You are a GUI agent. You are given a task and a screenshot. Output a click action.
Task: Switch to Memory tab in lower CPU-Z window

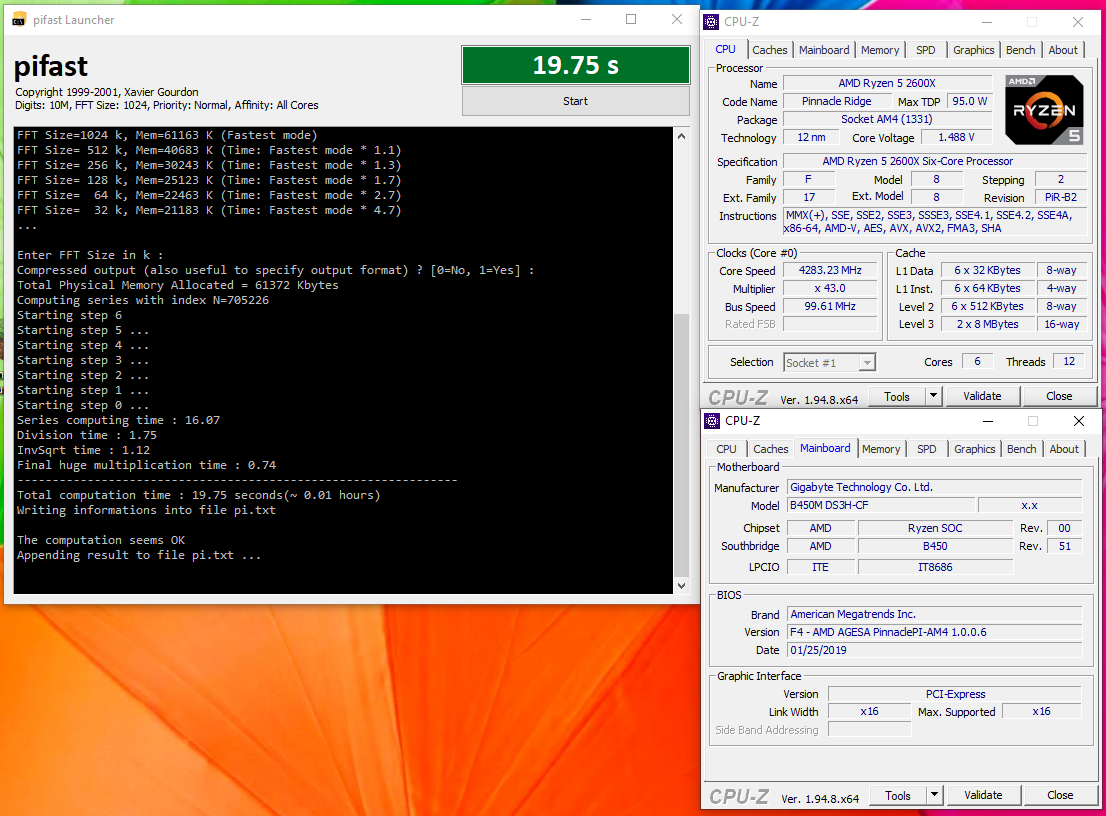[x=881, y=449]
